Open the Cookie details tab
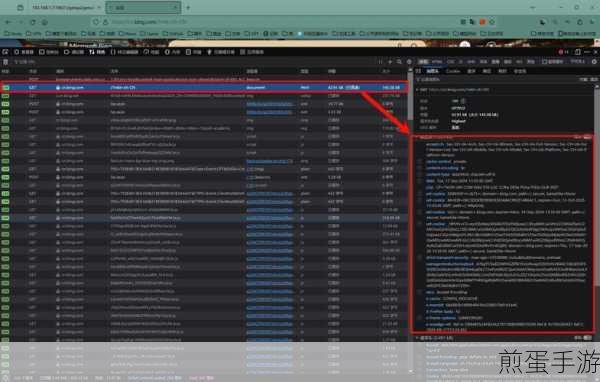 pos(453,71)
